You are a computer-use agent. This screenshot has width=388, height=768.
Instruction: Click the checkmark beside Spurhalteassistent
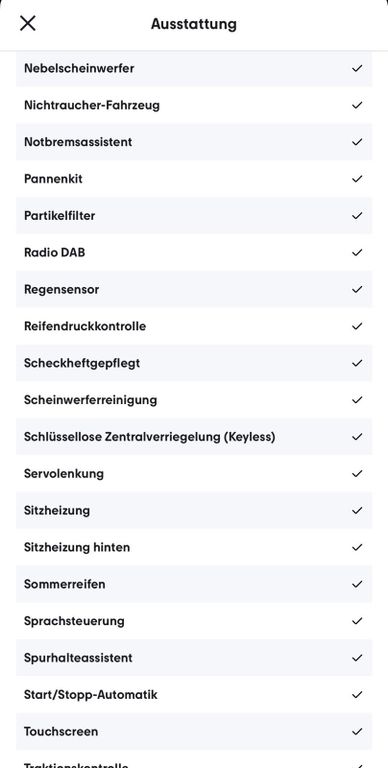click(357, 657)
